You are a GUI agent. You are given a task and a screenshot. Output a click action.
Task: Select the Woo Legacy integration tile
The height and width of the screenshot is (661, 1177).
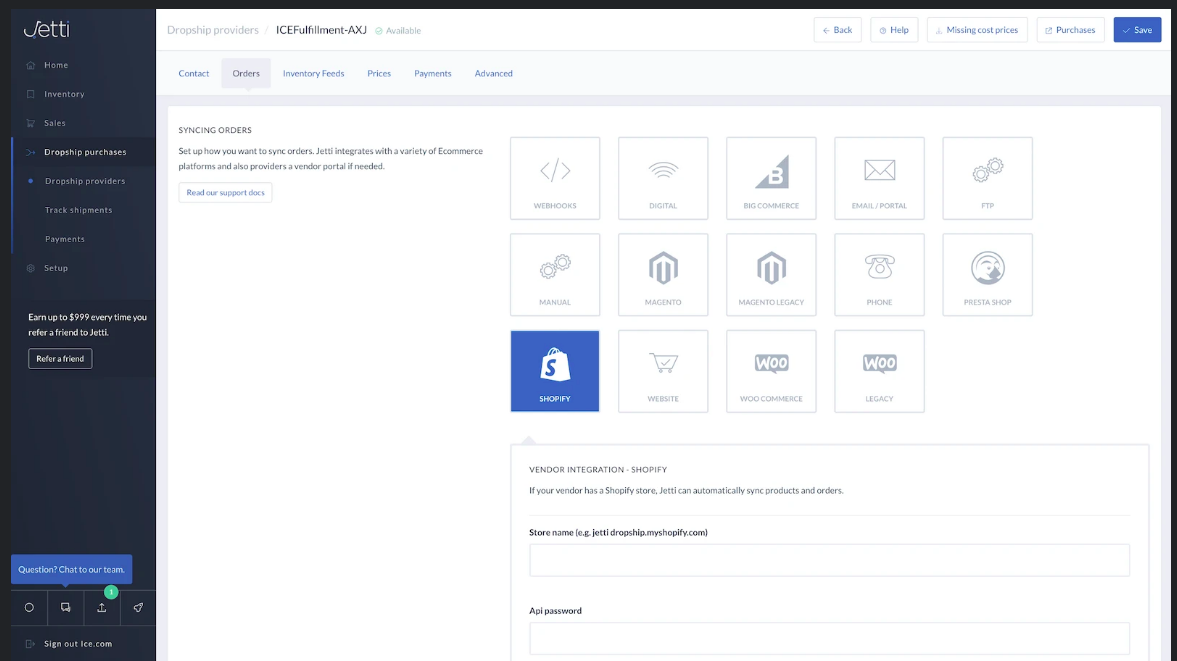pos(879,371)
